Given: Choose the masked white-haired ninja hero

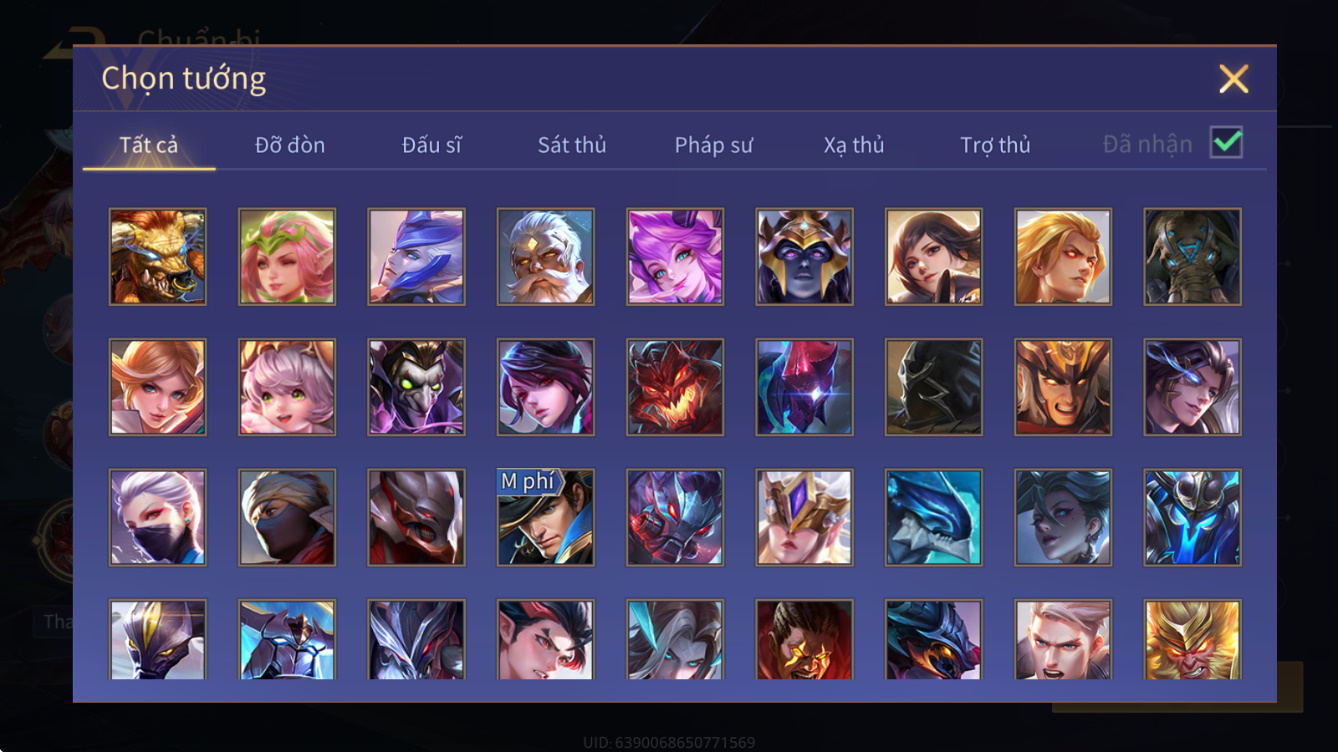Looking at the screenshot, I should [x=158, y=518].
